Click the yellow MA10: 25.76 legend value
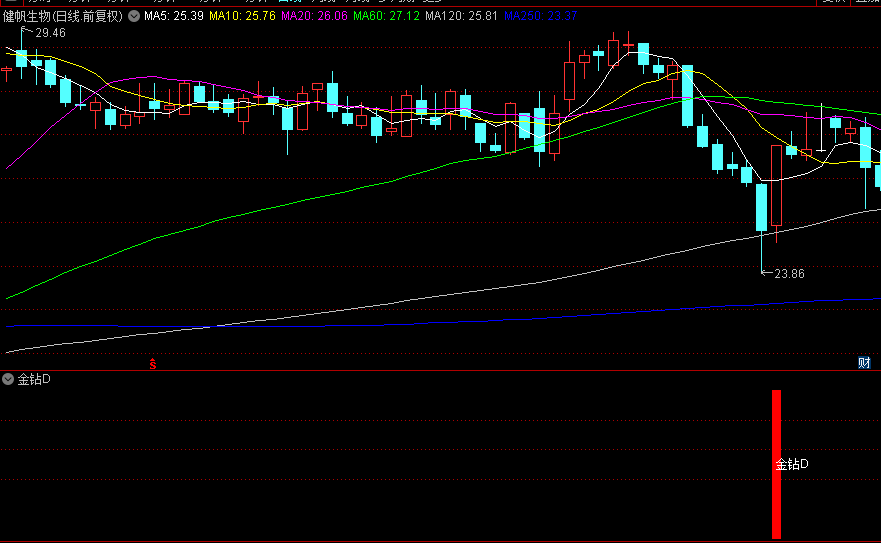881x543 pixels. tap(242, 16)
